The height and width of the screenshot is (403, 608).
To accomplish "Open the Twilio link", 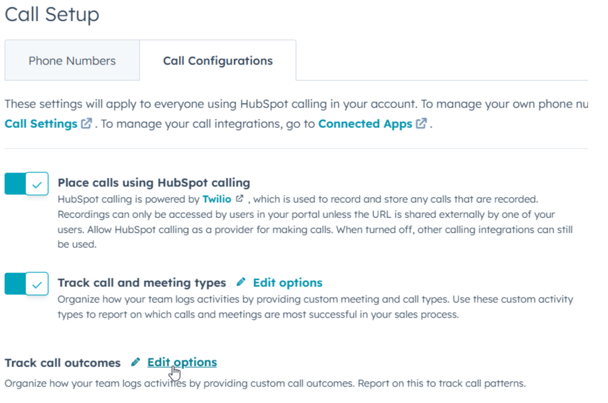I will [x=217, y=199].
